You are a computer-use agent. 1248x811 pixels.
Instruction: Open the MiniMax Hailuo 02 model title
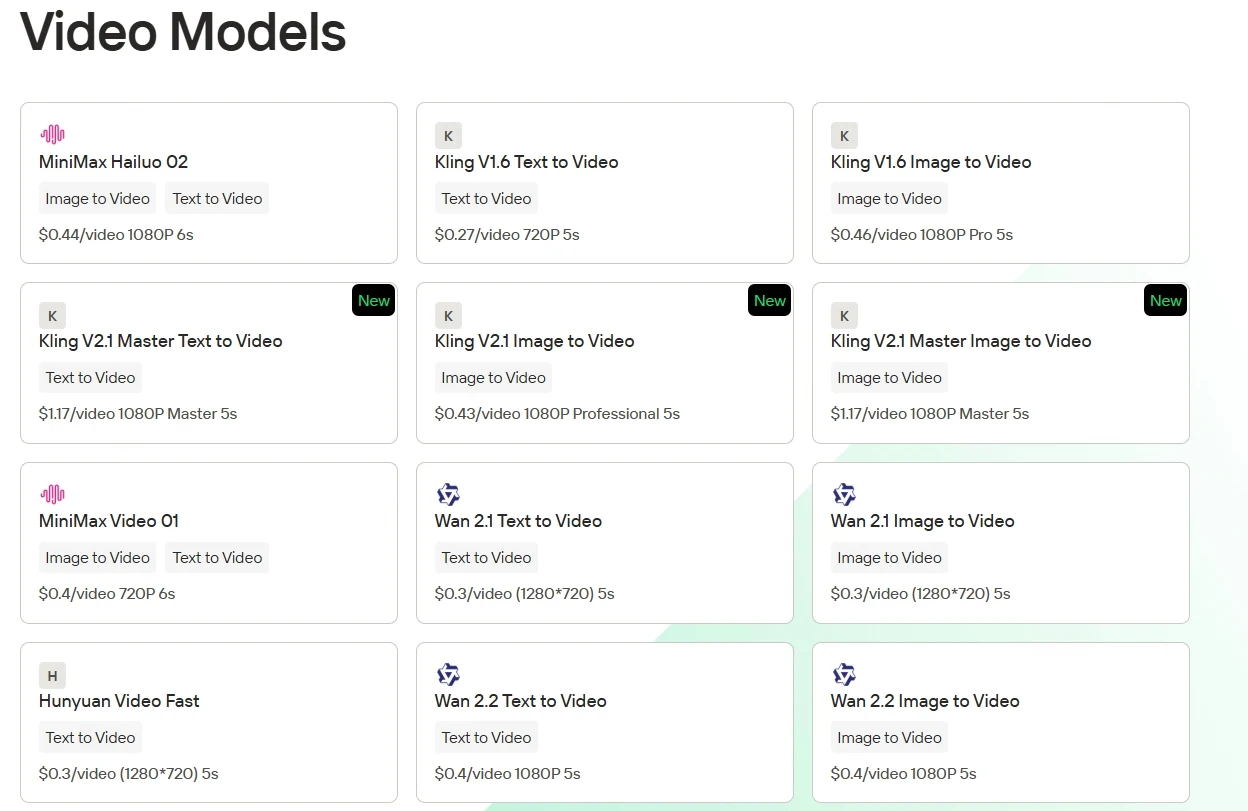[113, 162]
